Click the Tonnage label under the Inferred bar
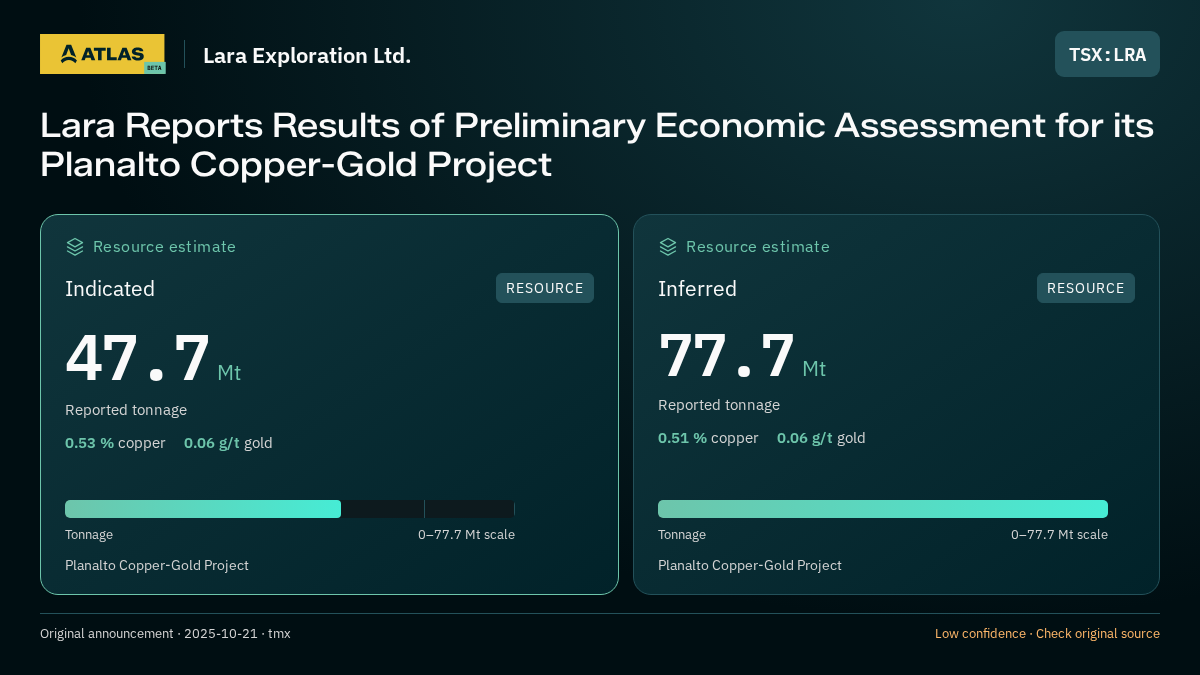 pos(682,535)
